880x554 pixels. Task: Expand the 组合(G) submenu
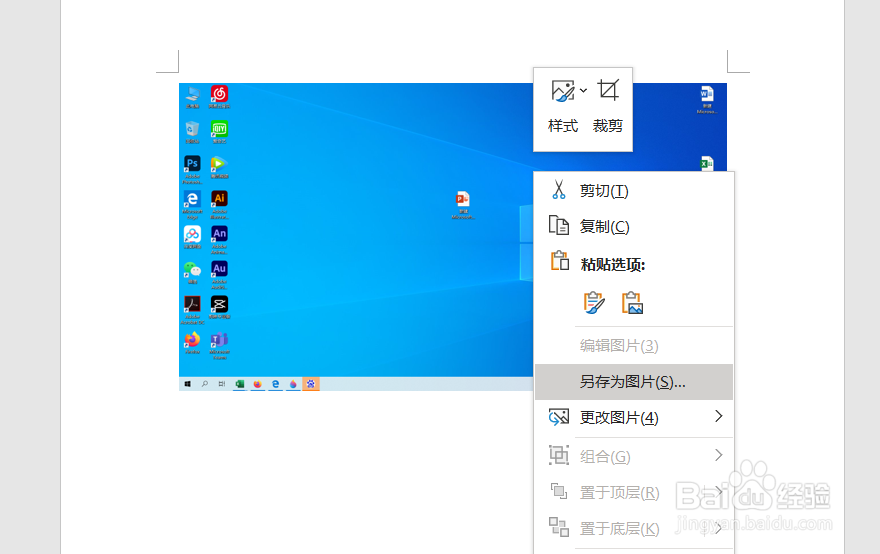[x=634, y=456]
